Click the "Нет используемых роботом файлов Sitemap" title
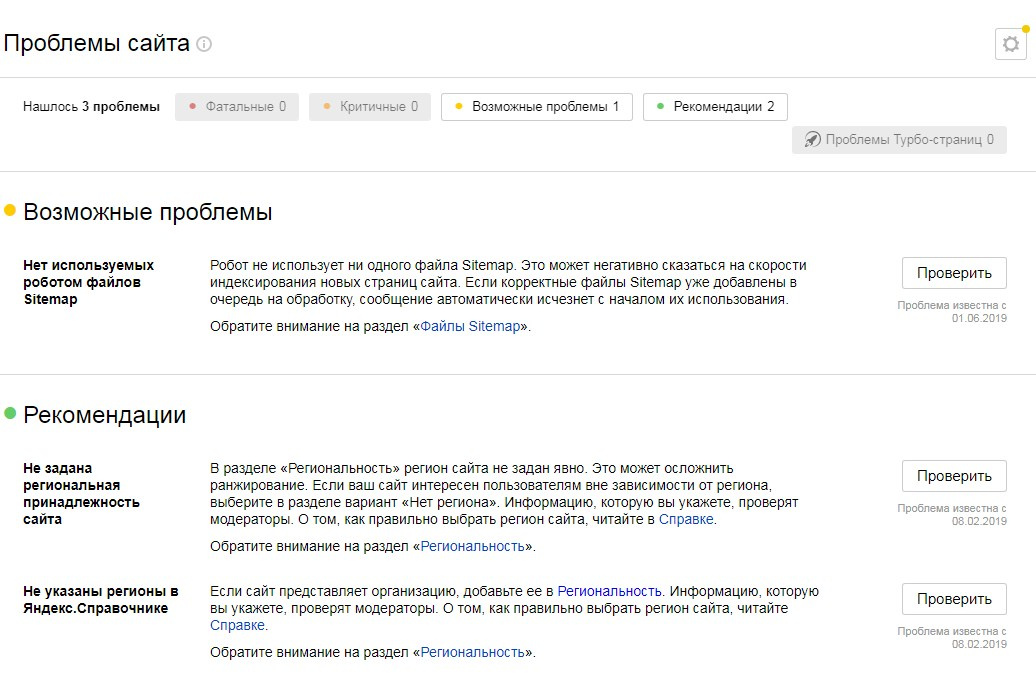The image size is (1036, 679). (88, 282)
